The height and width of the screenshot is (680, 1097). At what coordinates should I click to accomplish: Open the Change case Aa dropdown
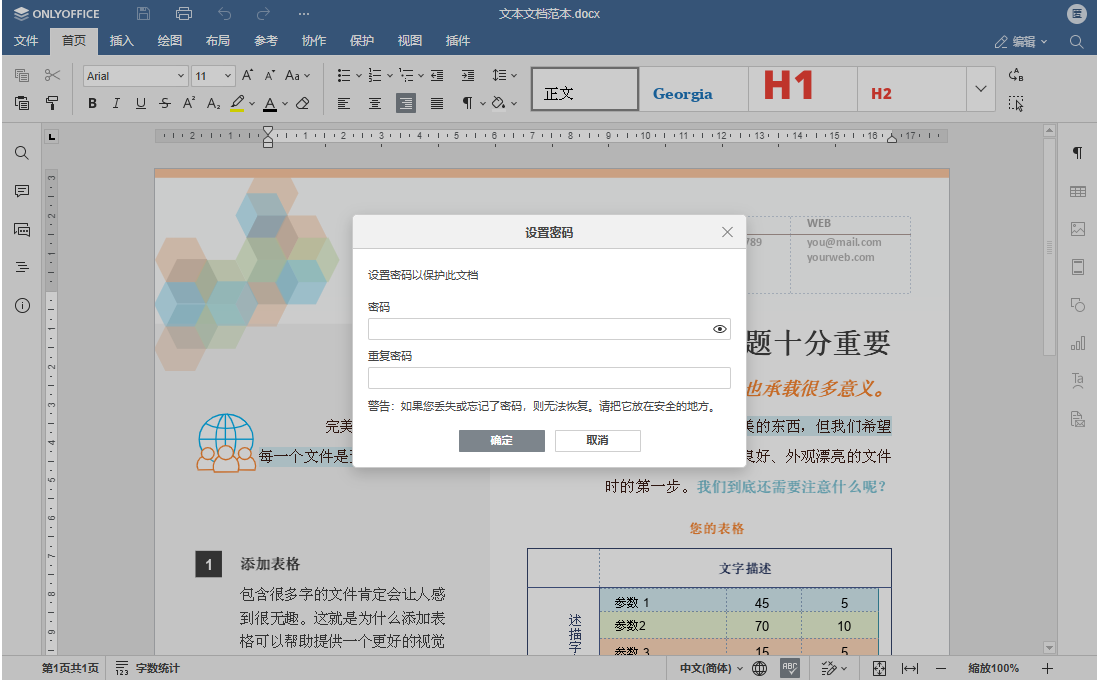point(297,75)
